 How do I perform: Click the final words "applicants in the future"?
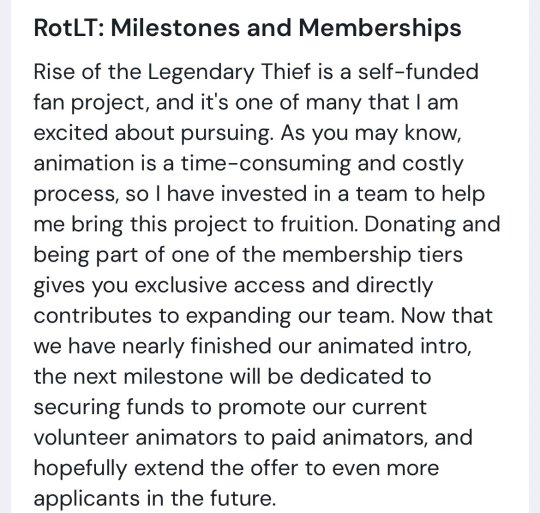click(153, 499)
